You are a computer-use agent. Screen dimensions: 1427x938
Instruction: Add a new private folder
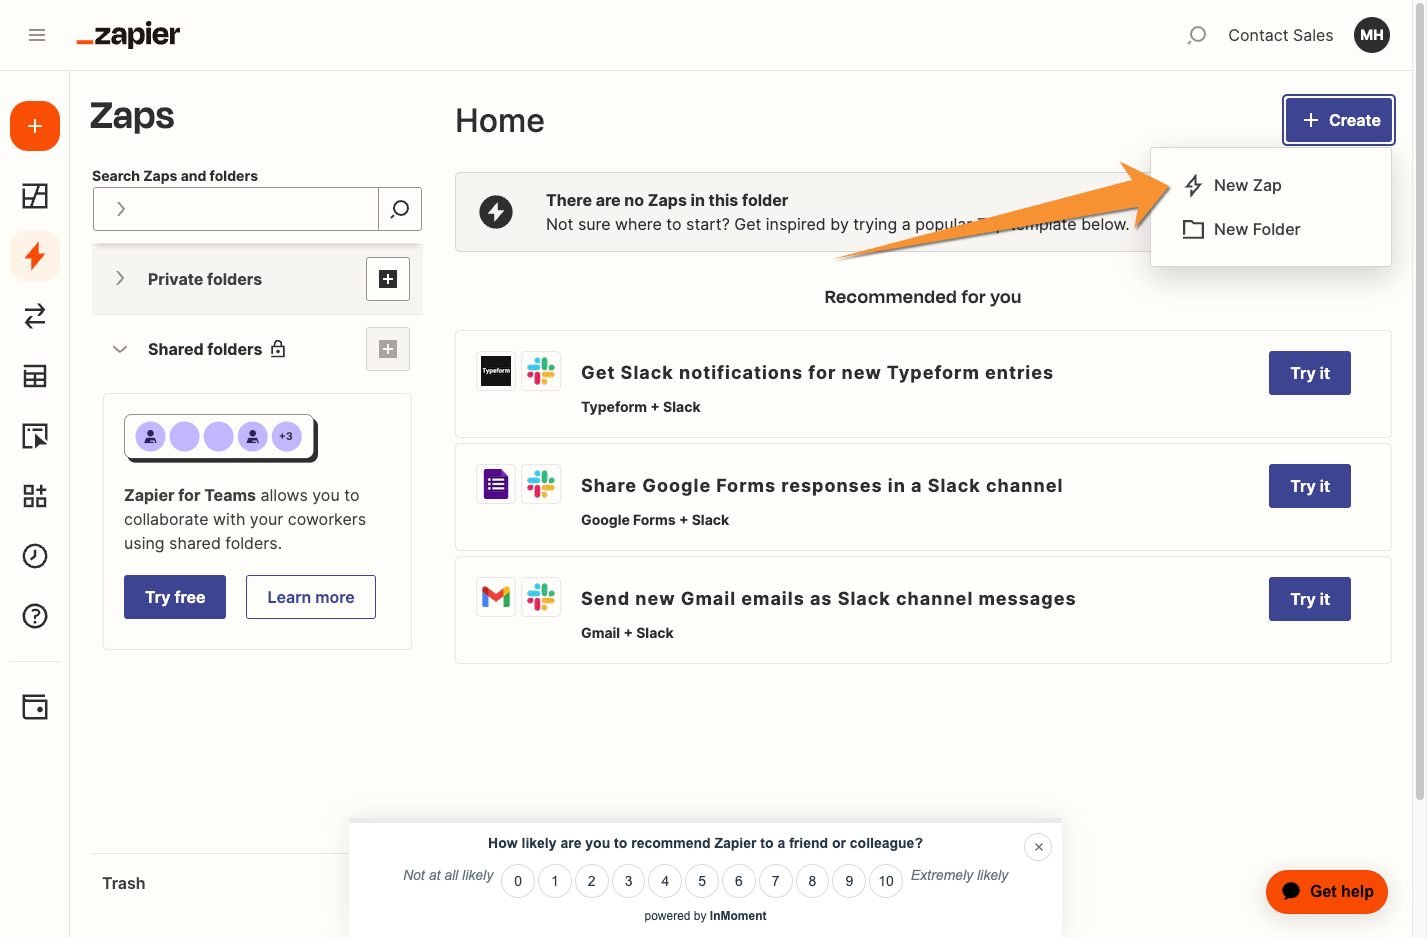tap(388, 279)
